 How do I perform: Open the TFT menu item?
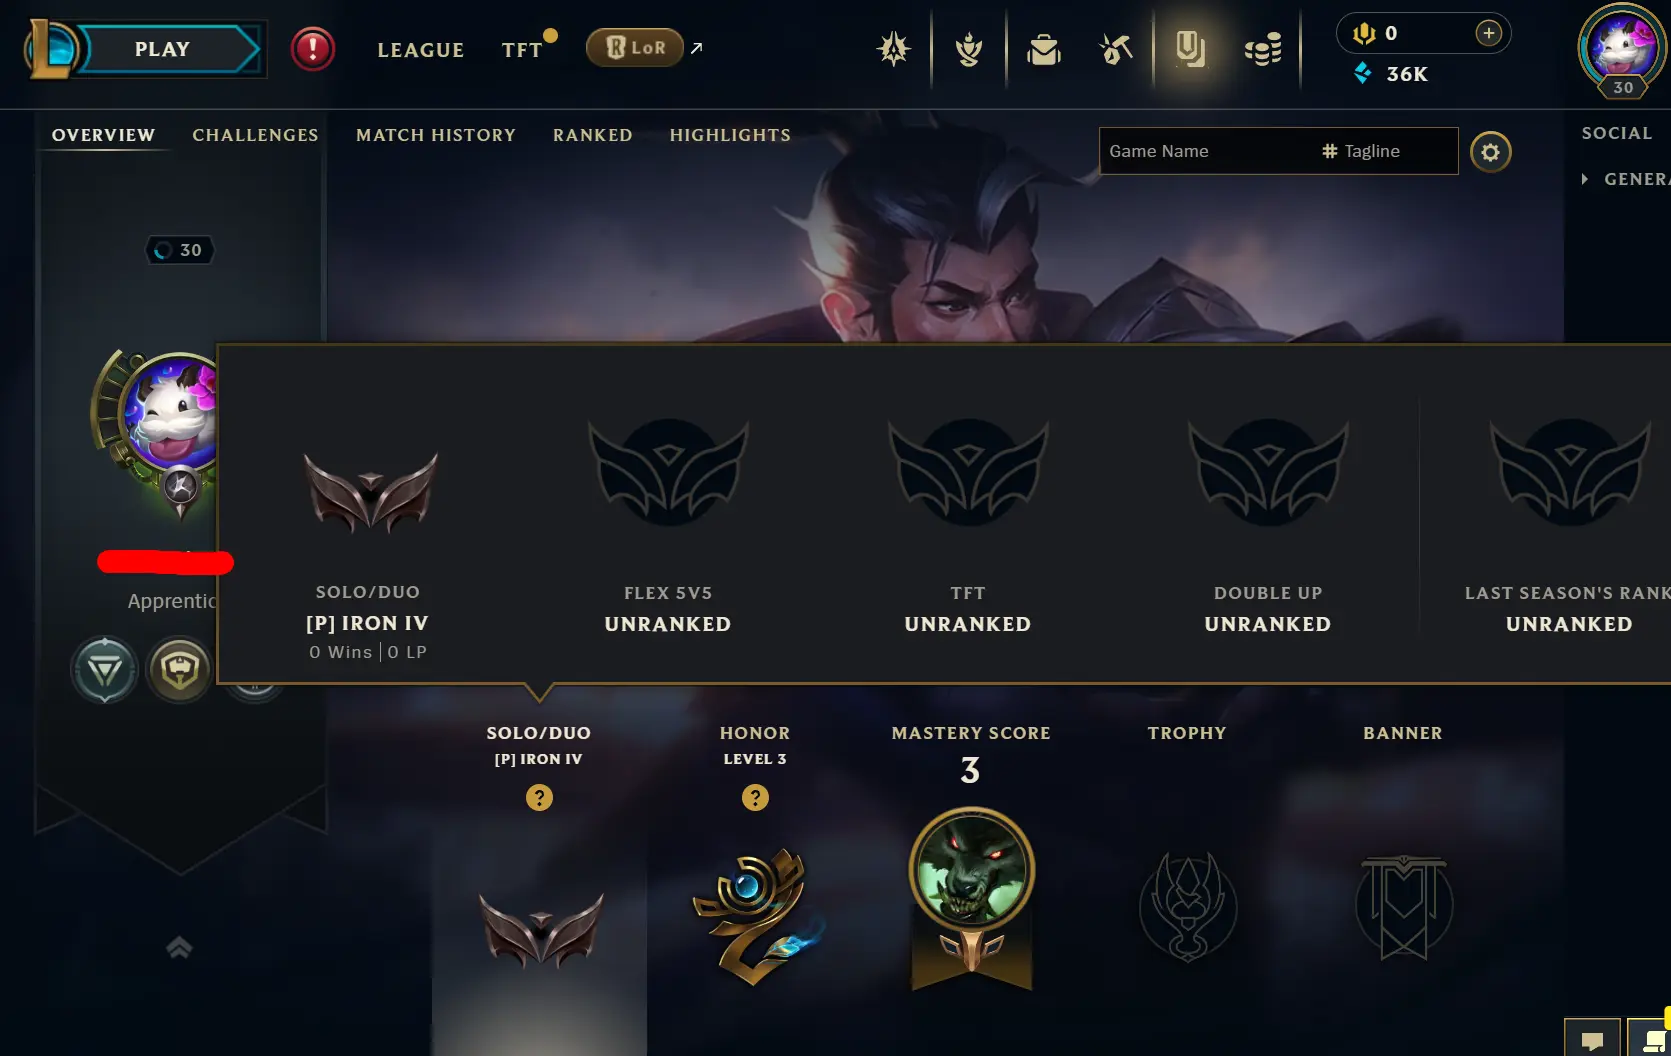(x=522, y=49)
